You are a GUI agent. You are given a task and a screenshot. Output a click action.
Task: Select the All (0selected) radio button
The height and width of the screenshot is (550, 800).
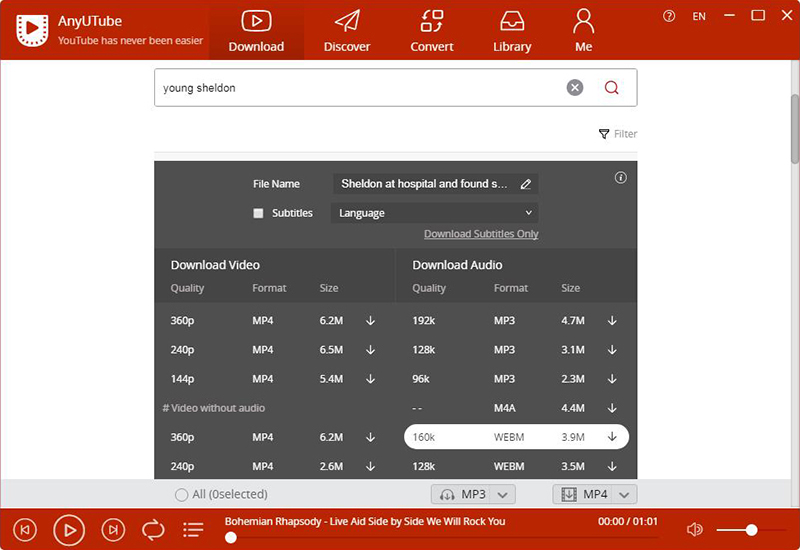coord(181,495)
